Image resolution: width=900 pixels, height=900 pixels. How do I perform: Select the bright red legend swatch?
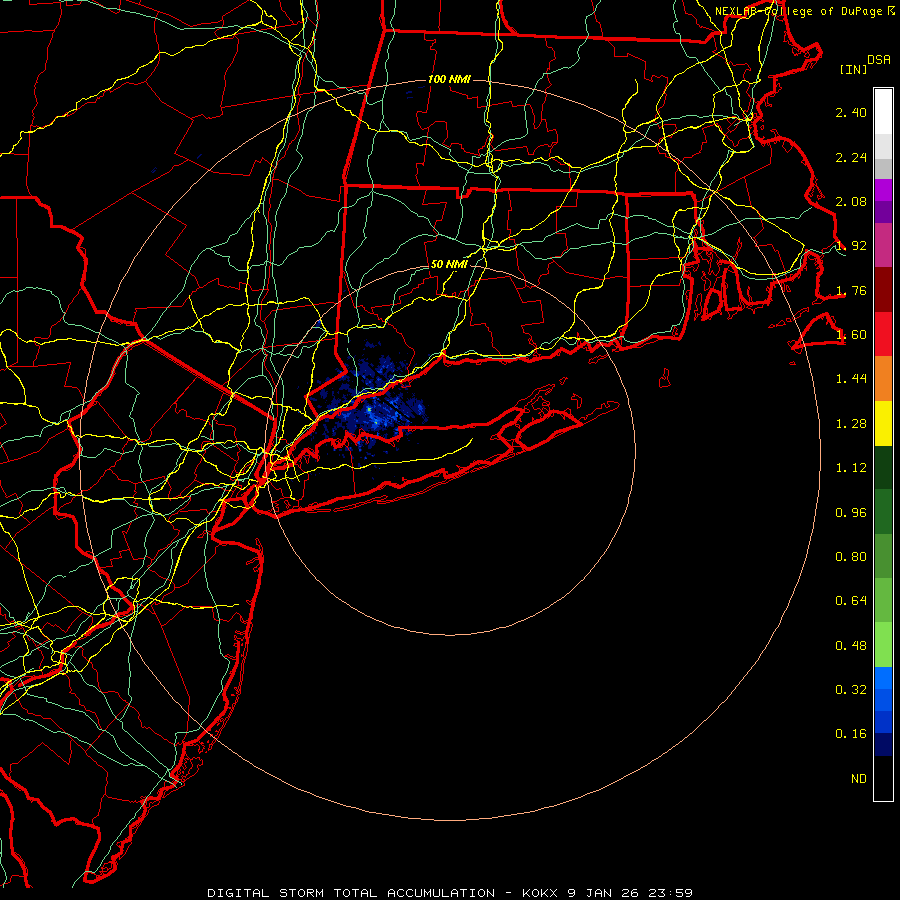click(883, 334)
